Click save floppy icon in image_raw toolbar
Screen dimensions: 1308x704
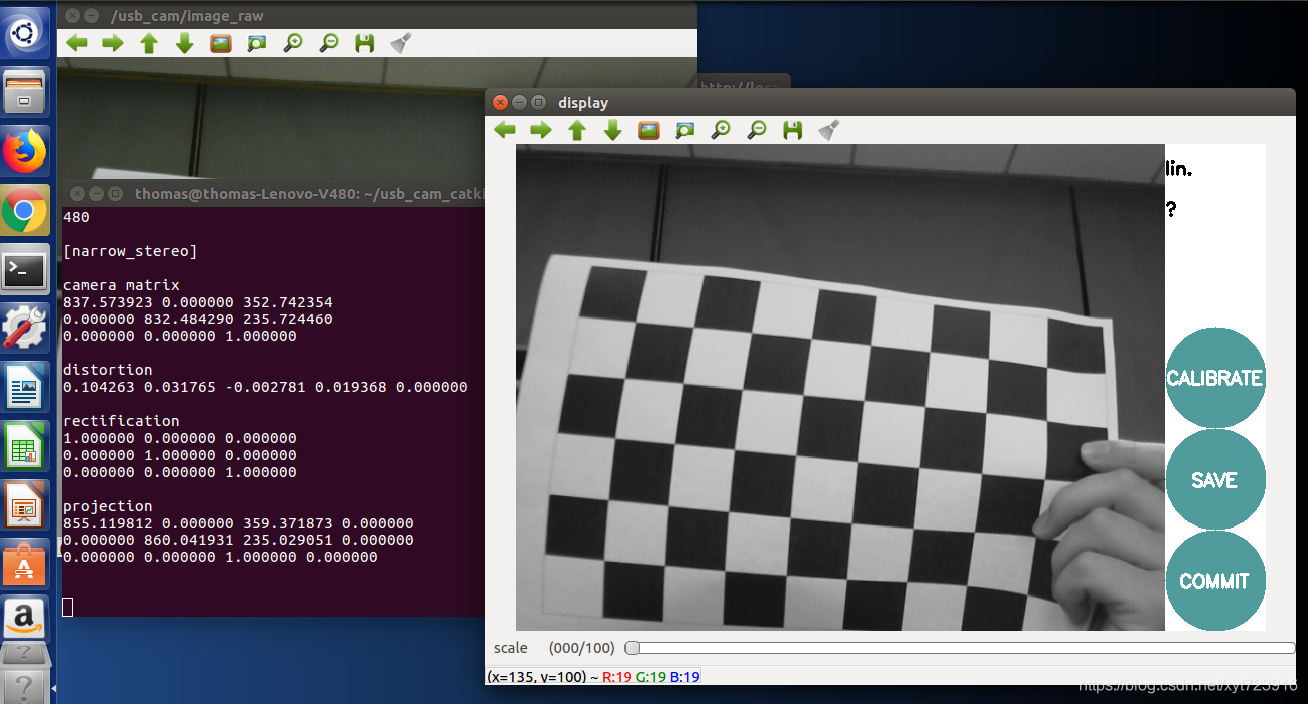pos(365,43)
